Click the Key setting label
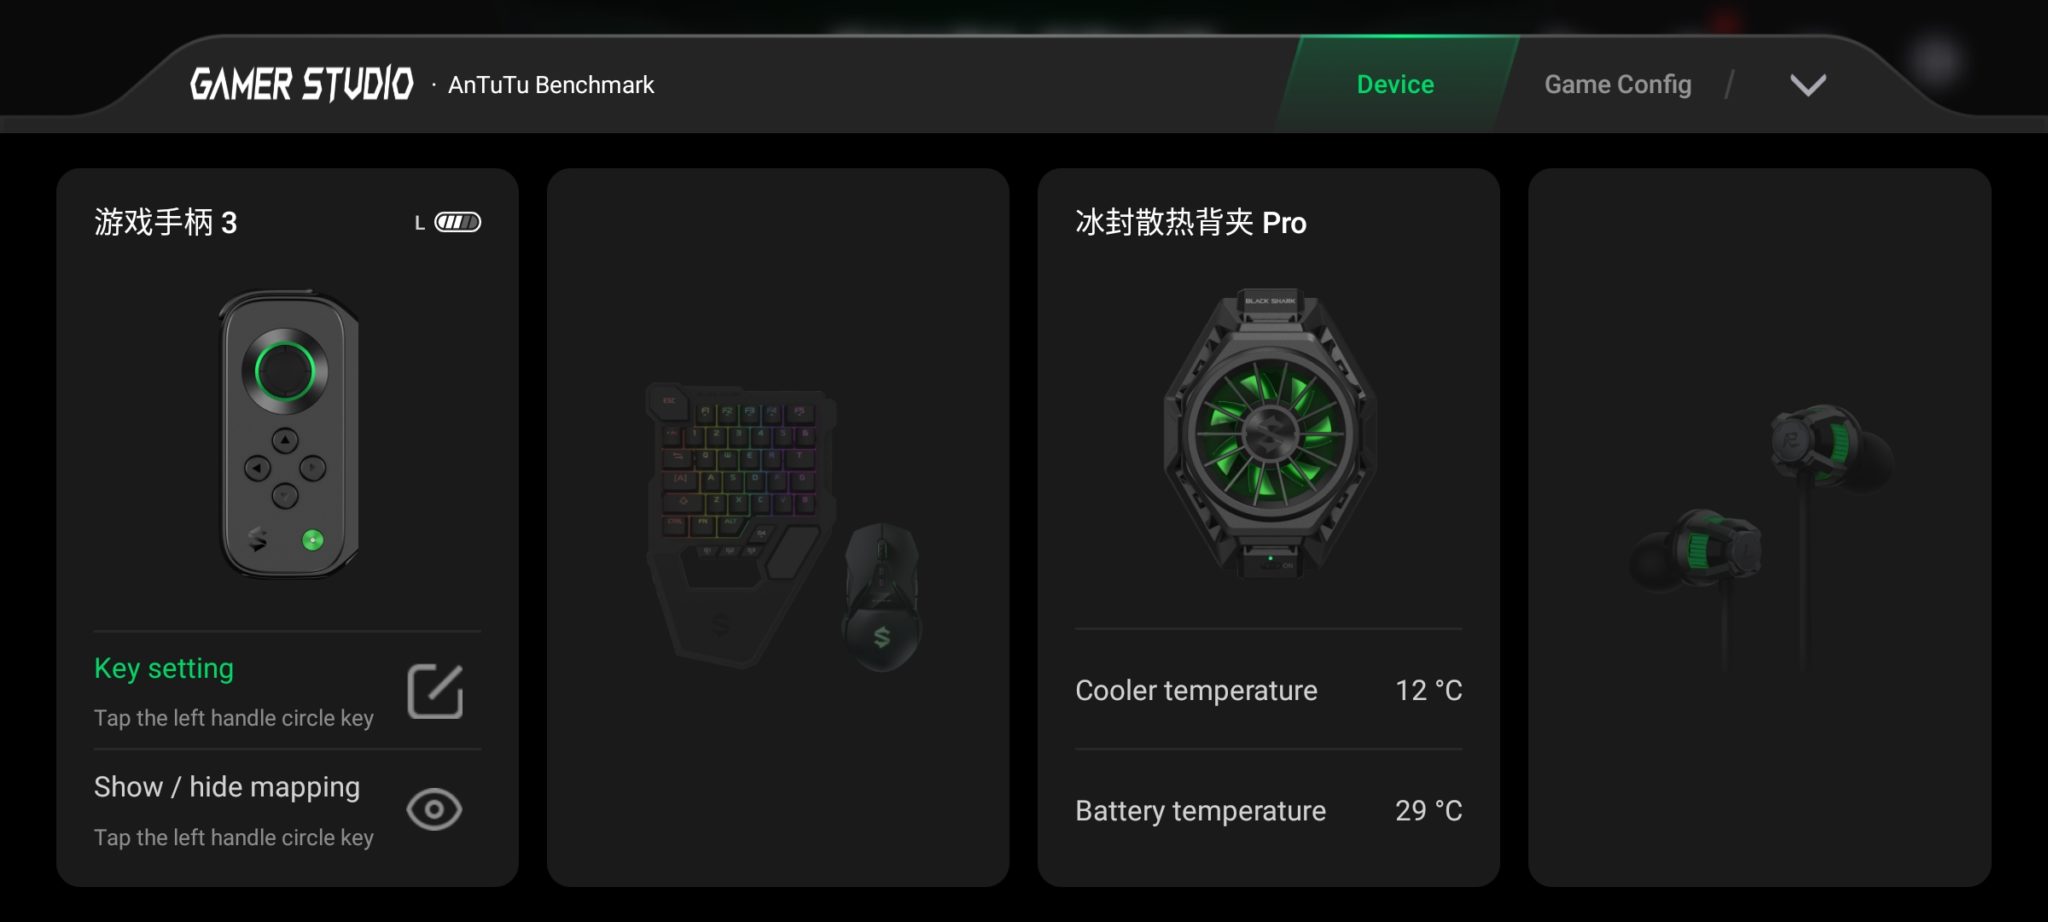Screen dimensions: 2048x922 164,668
